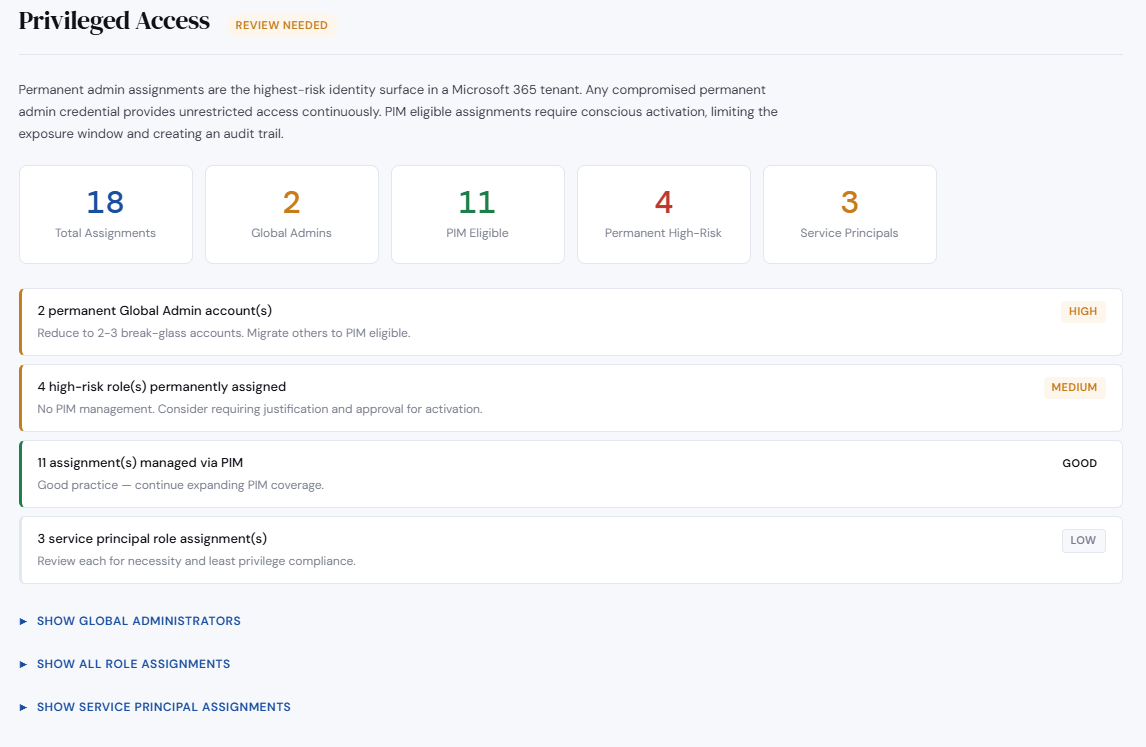Open the PIM Eligible stat card
The height and width of the screenshot is (747, 1146).
tap(477, 214)
